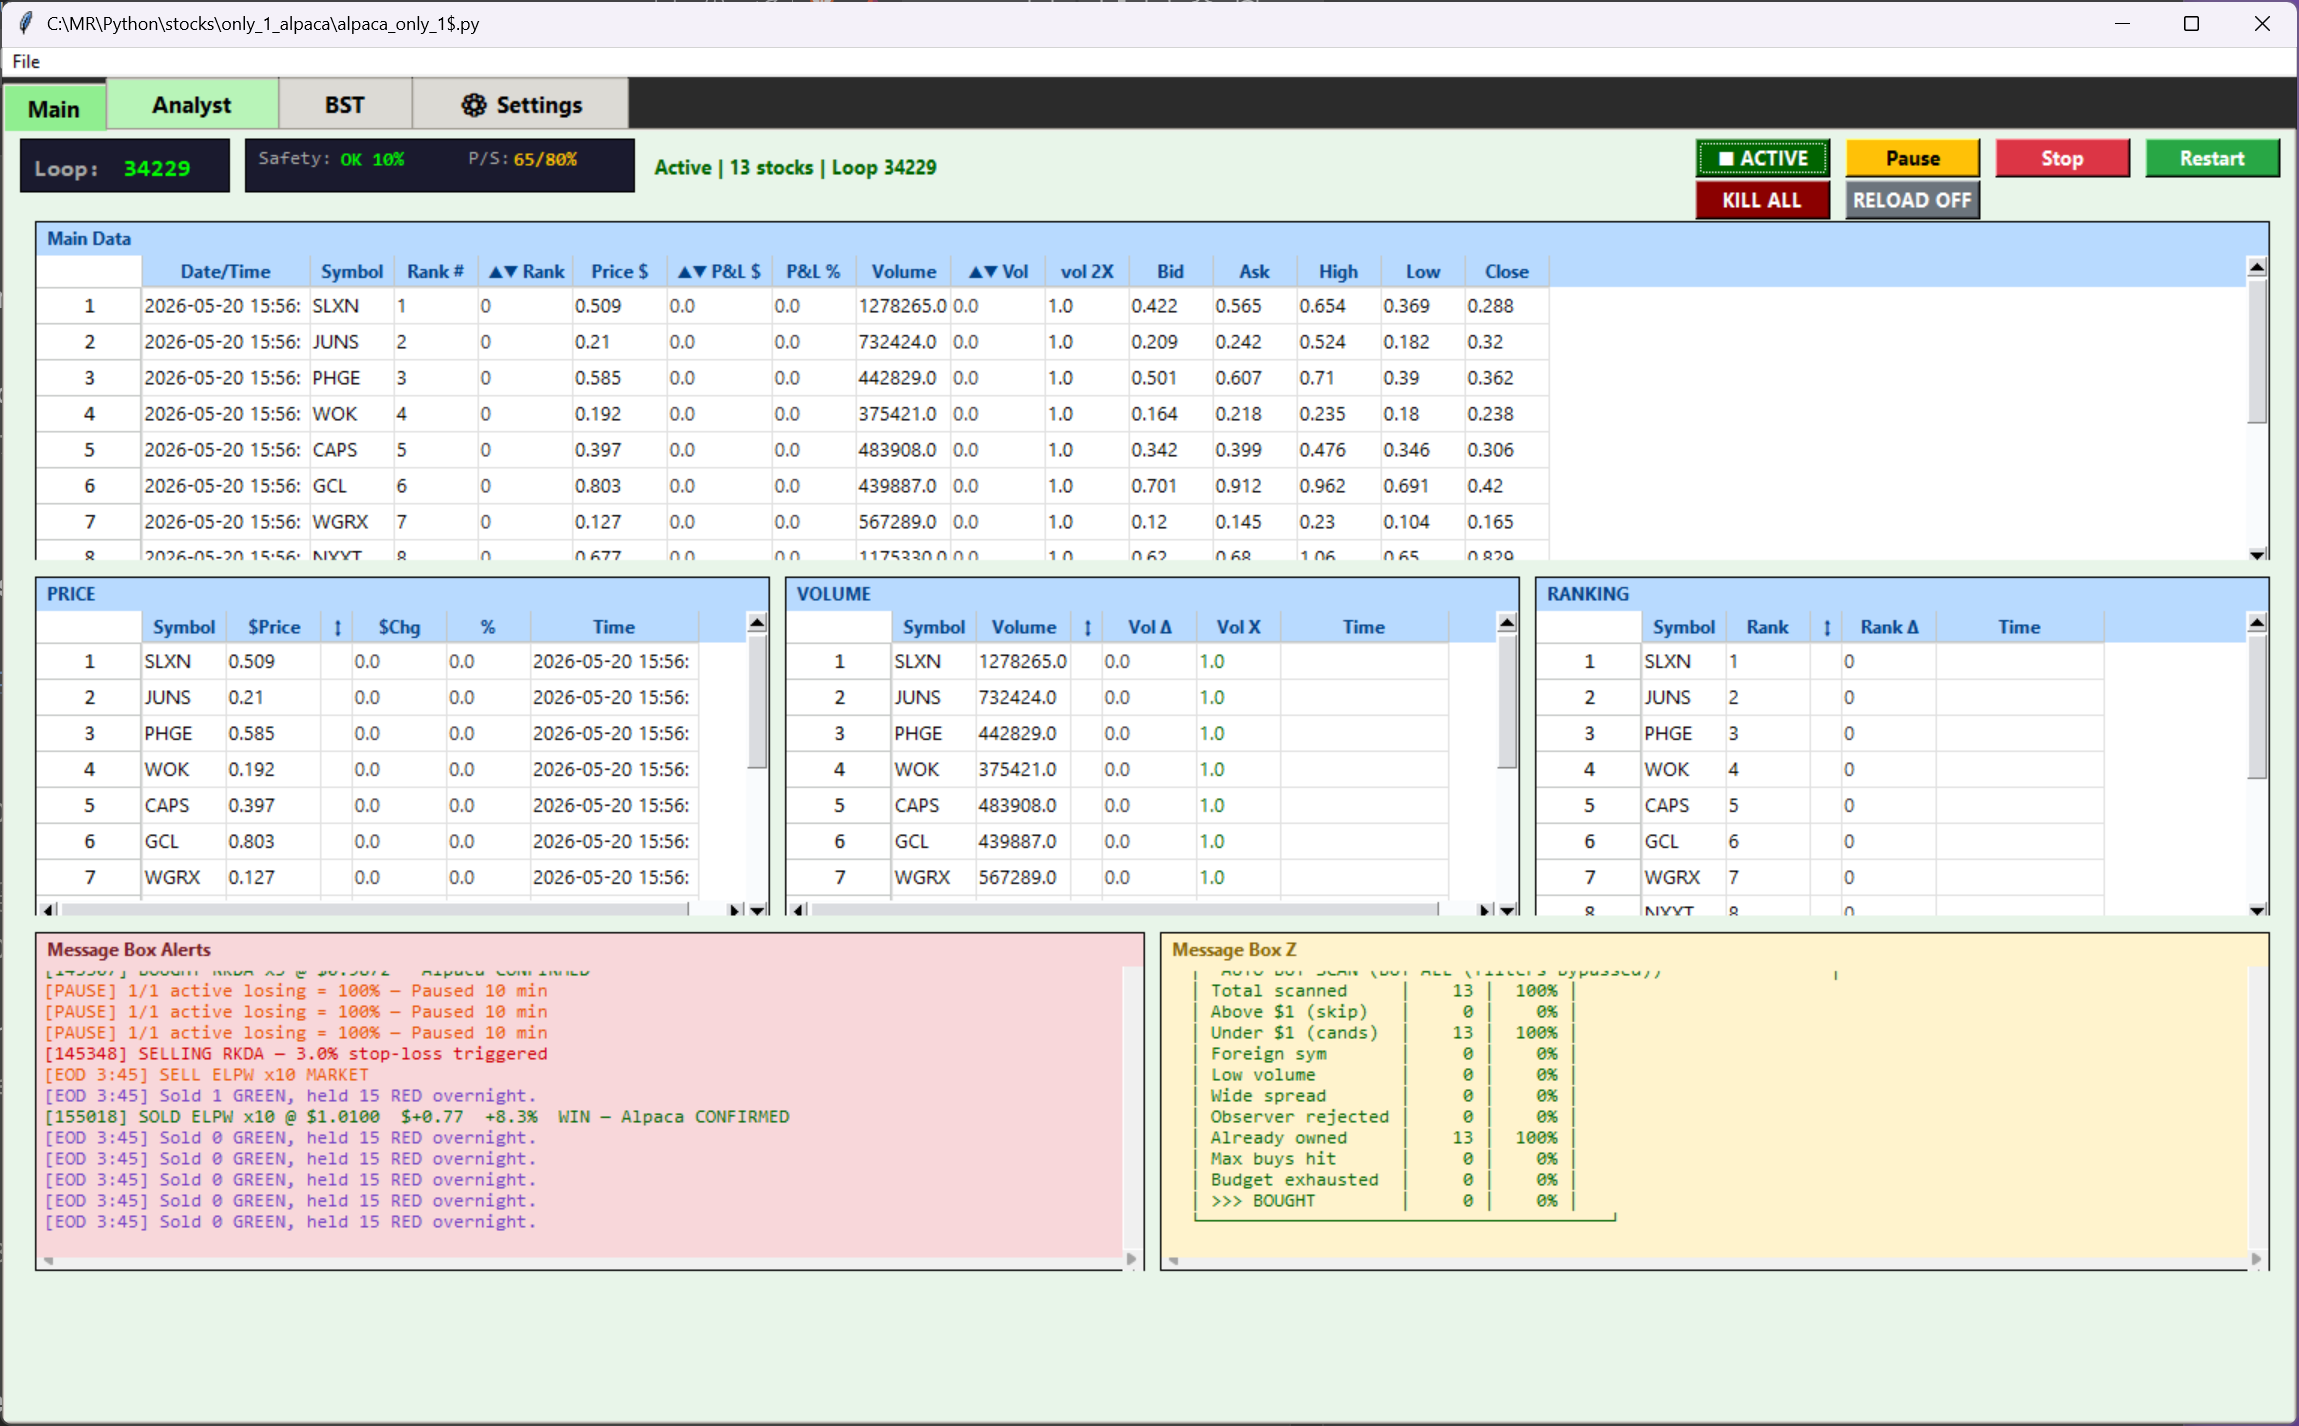Sort Main Data by Rank # column
The image size is (2299, 1426).
435,272
